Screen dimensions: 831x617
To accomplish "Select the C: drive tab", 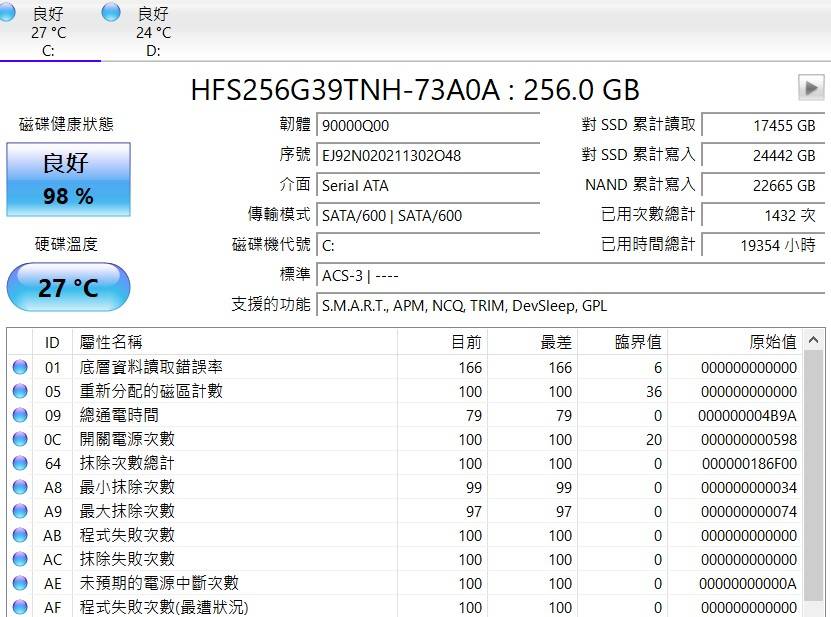I will pos(48,32).
